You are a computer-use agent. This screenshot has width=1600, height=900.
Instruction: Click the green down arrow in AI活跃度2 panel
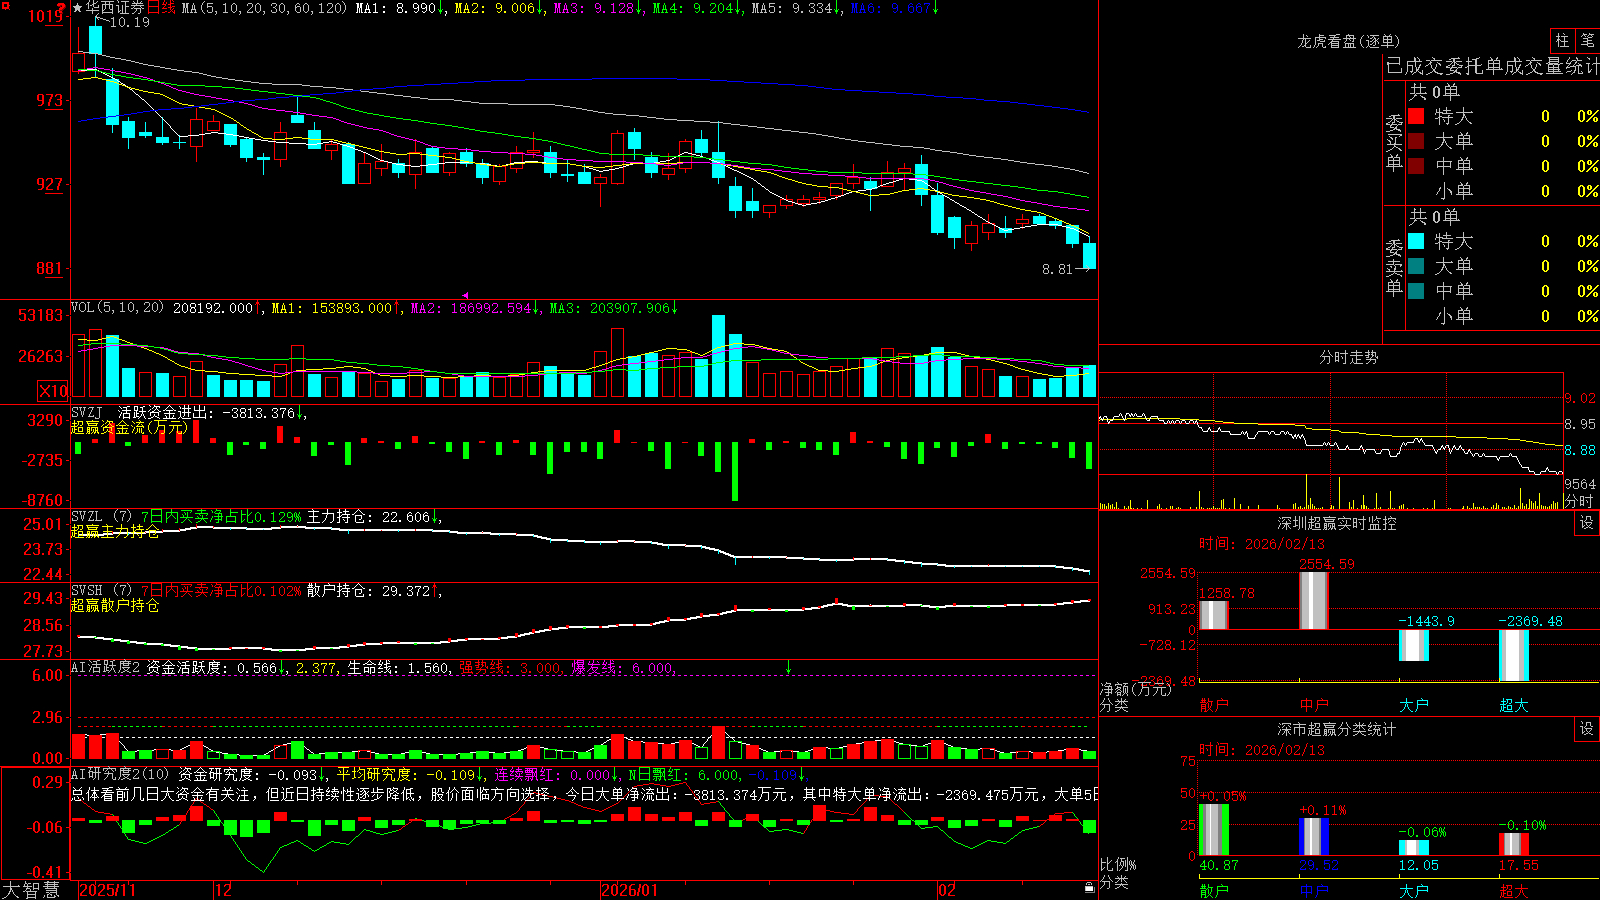coord(788,667)
